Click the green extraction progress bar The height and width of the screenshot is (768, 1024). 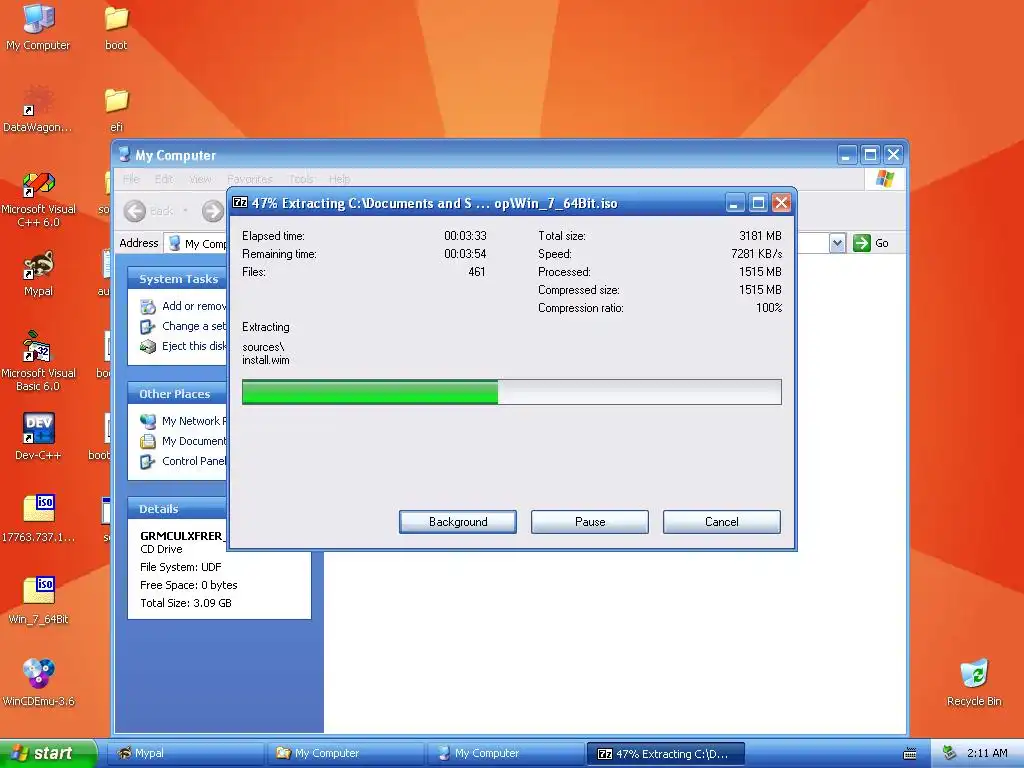511,392
